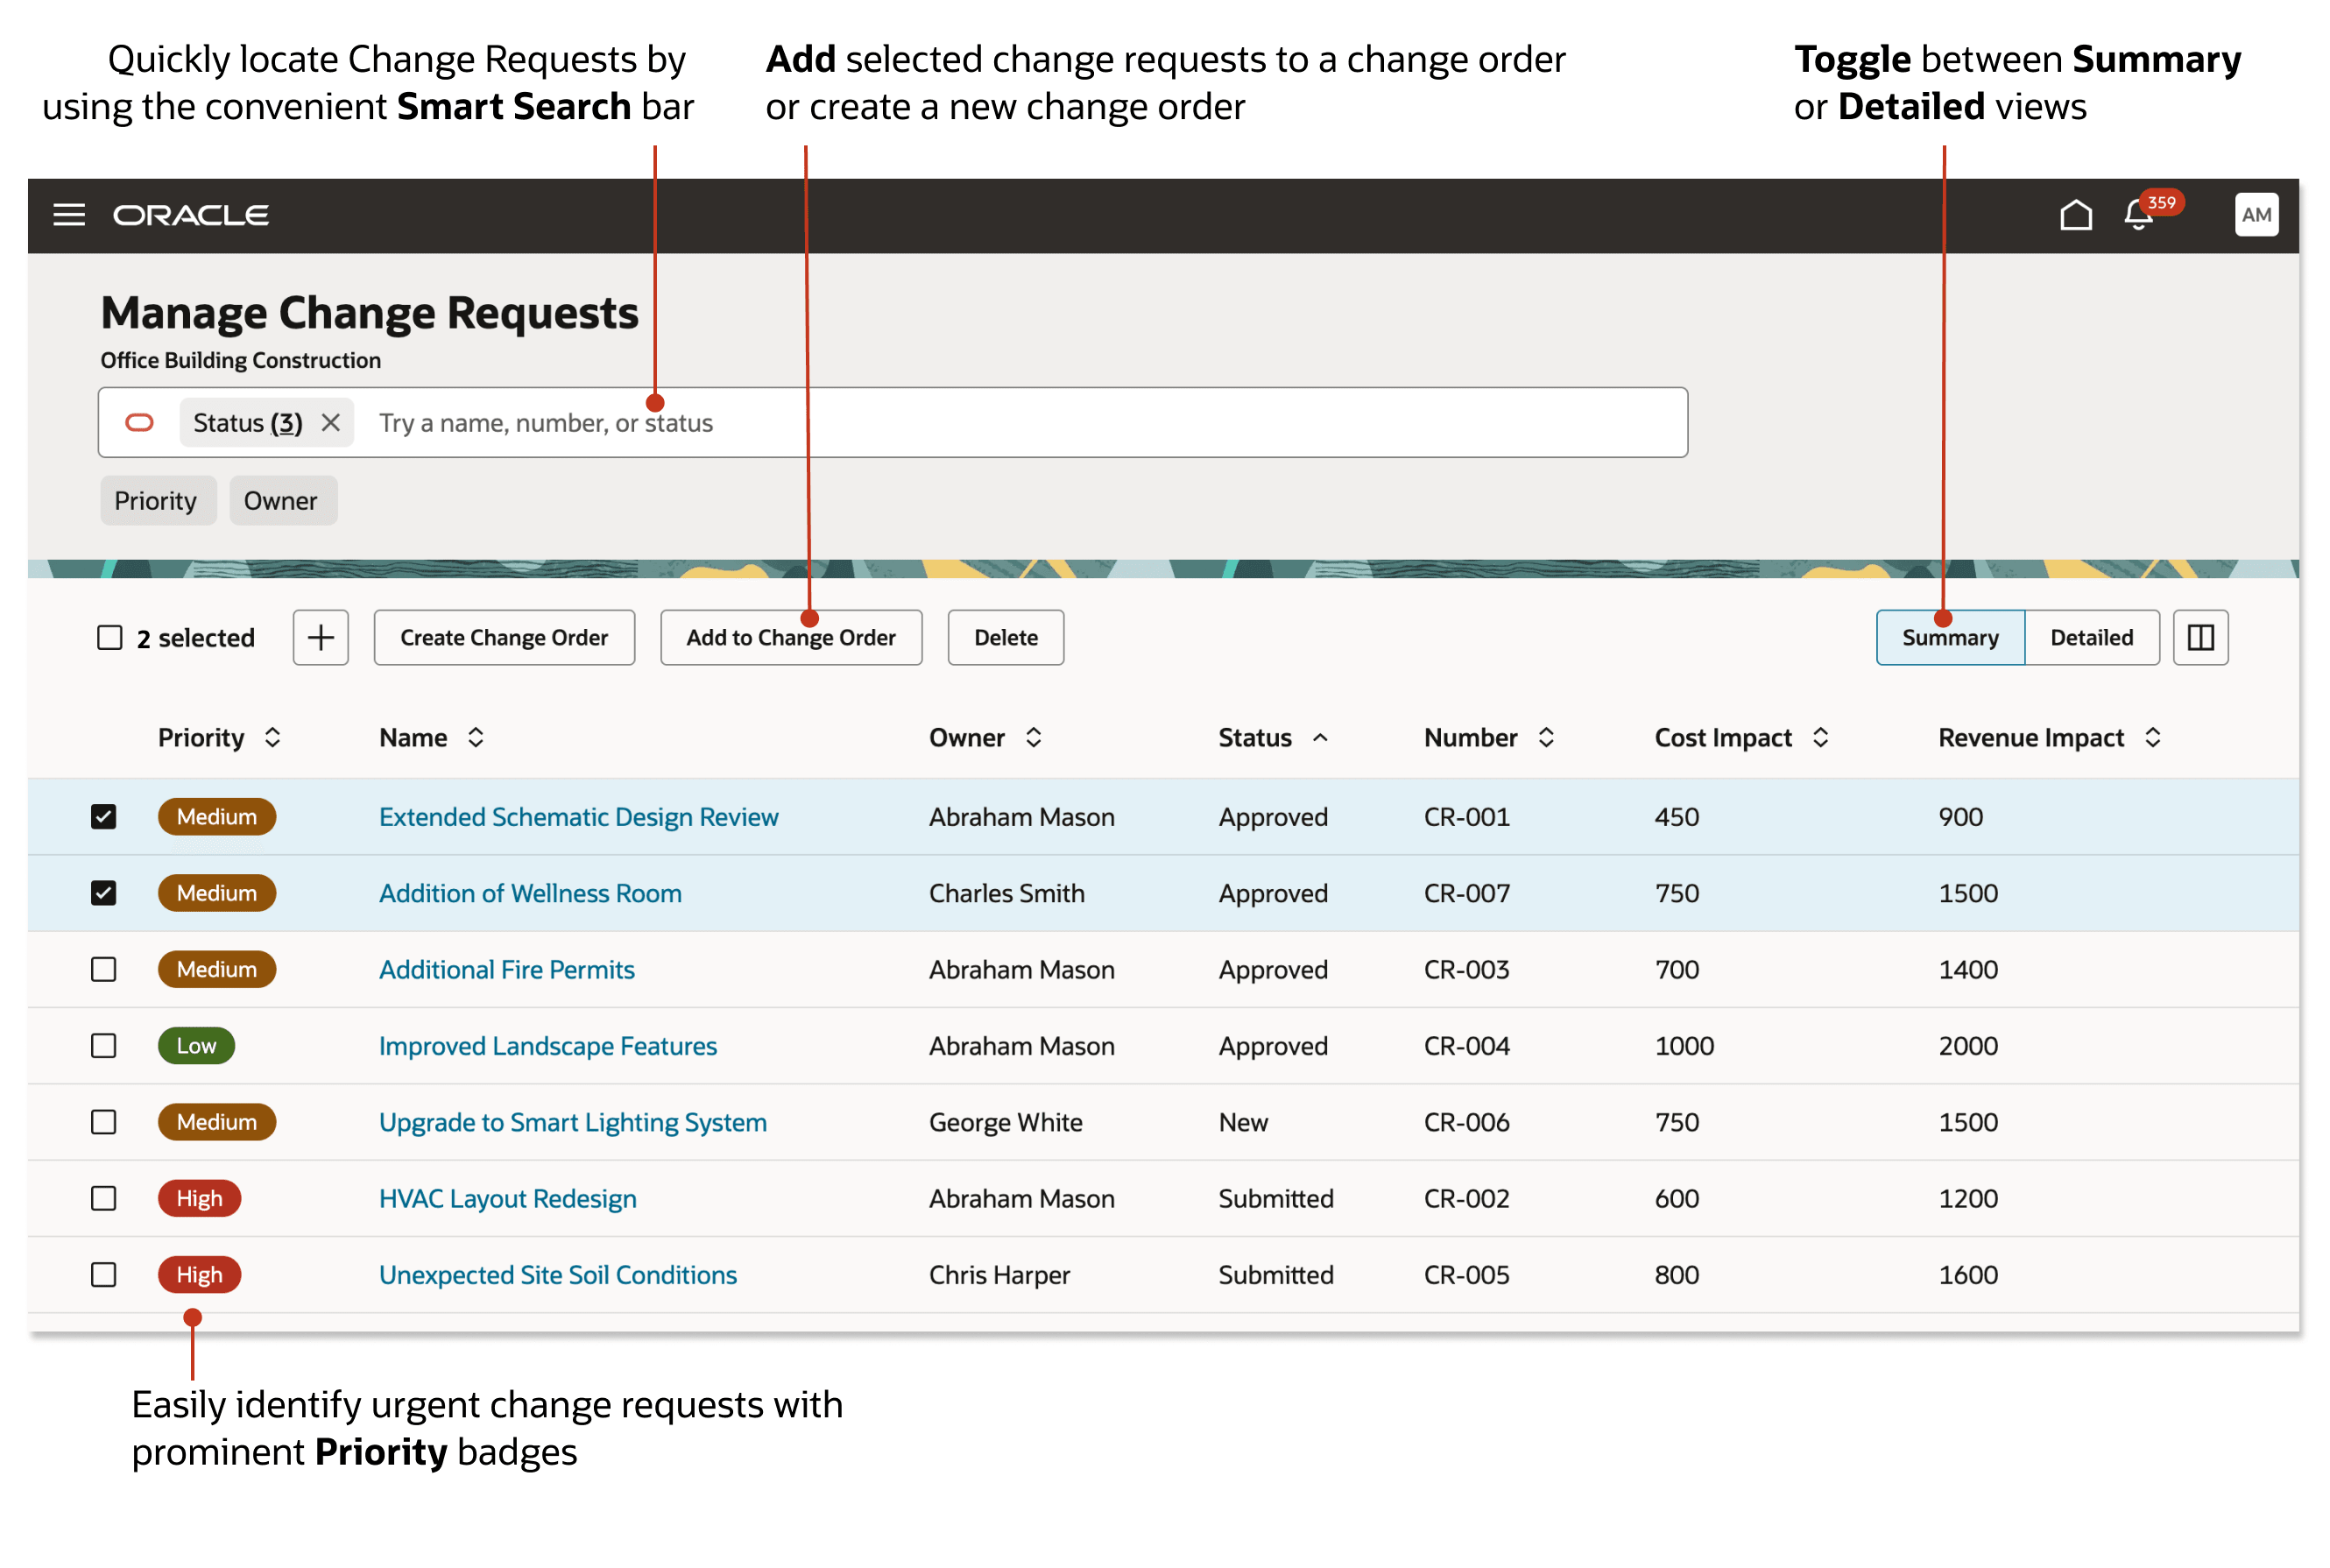This screenshot has height=1568, width=2330.
Task: Open the Addition of Wellness Room link
Action: coord(530,893)
